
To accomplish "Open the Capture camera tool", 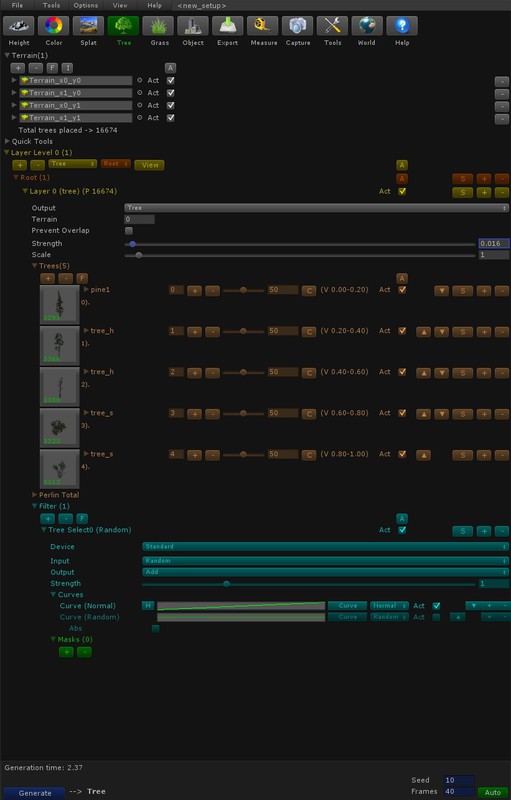I will pos(297,26).
